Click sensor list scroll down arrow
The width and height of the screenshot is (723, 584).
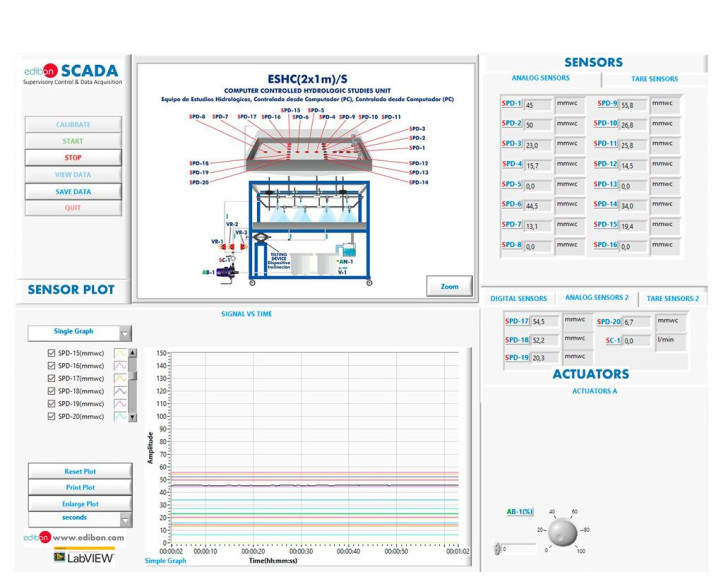132,417
